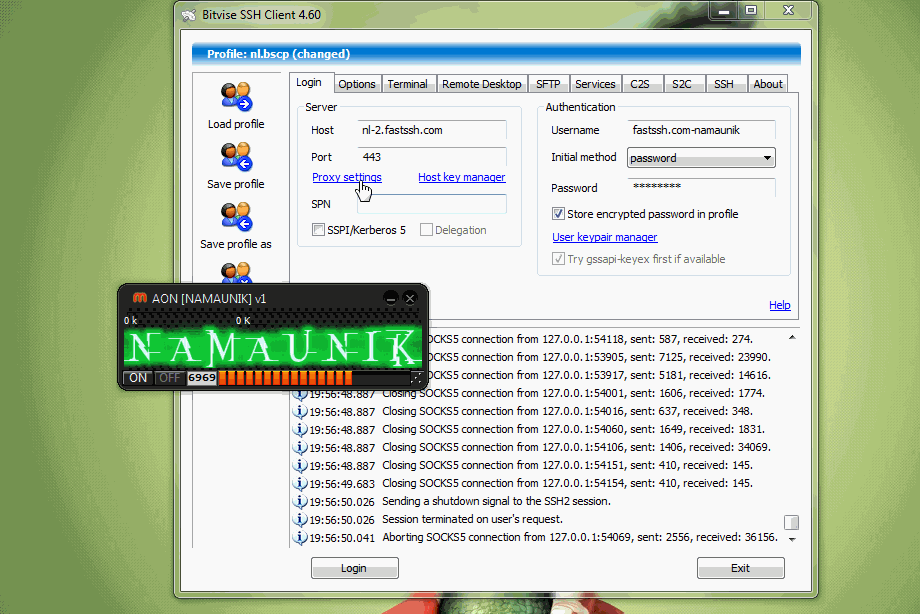Click the partially hidden profile icon below Save profile as

pos(236,273)
